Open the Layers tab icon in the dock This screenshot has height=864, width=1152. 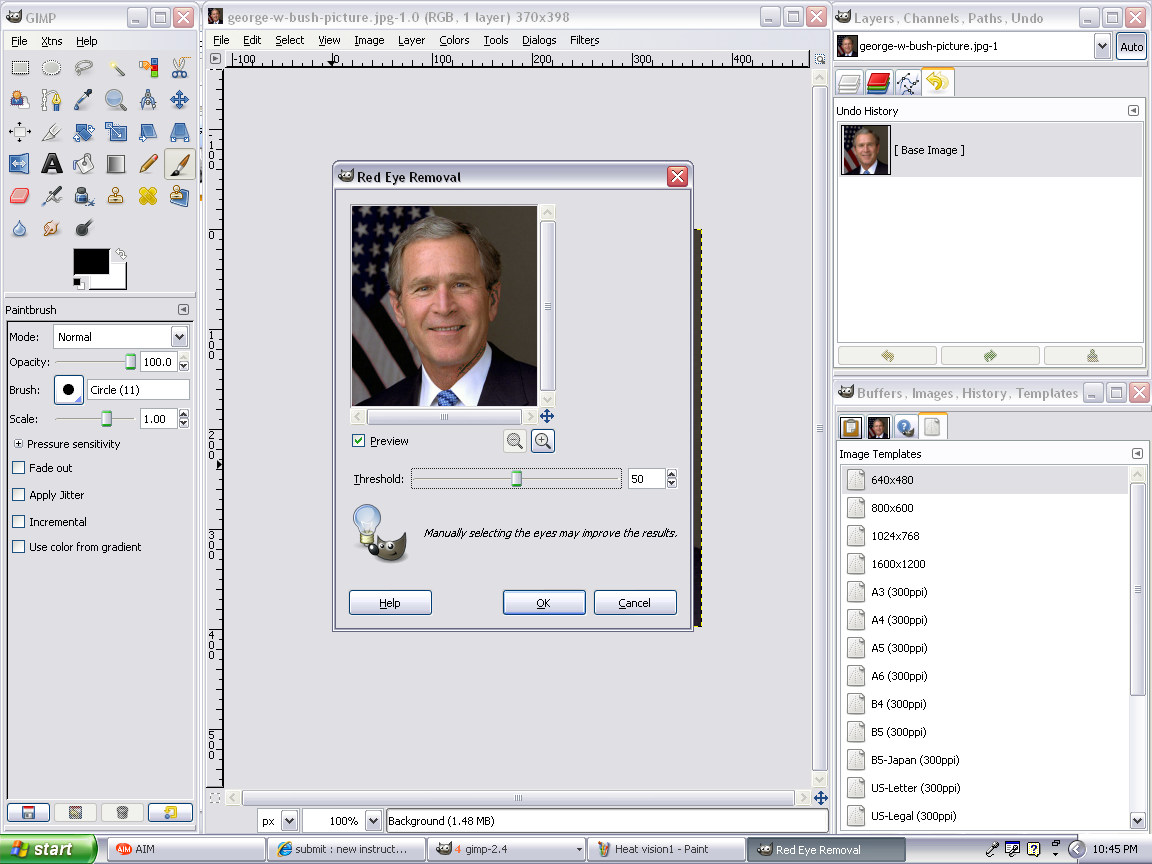pos(849,83)
